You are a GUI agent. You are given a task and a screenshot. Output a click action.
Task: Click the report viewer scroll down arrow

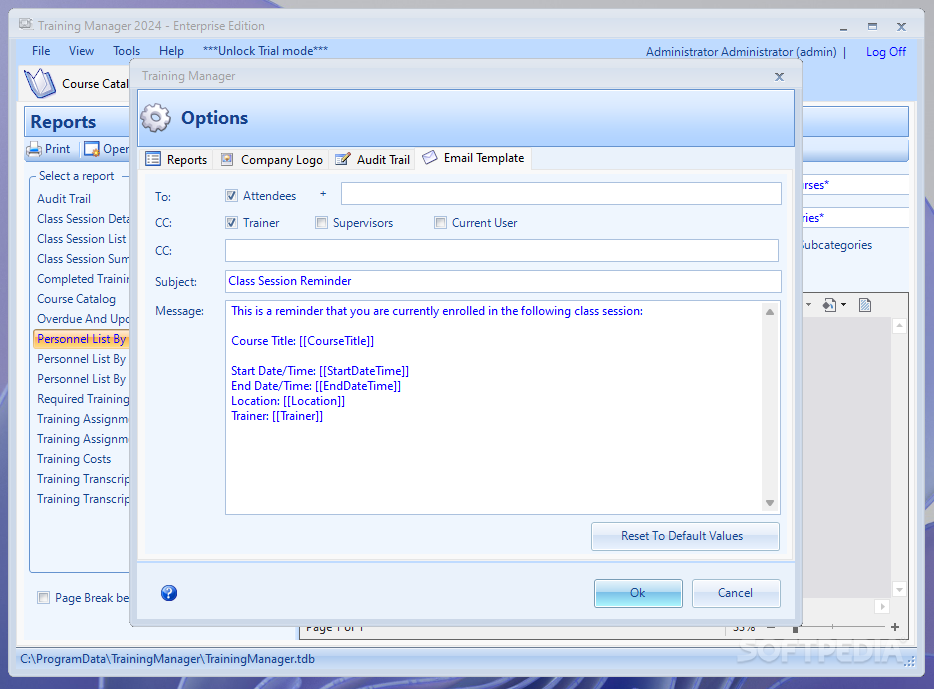pos(899,590)
